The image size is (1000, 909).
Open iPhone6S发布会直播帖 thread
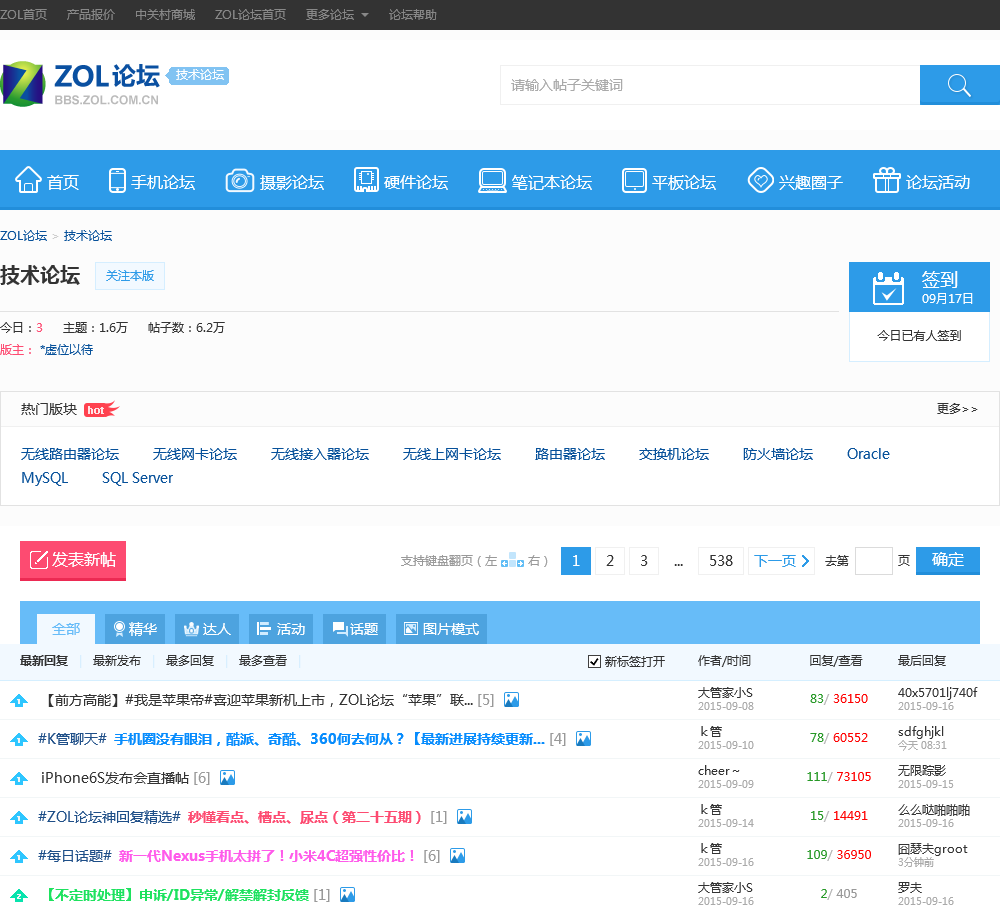115,778
